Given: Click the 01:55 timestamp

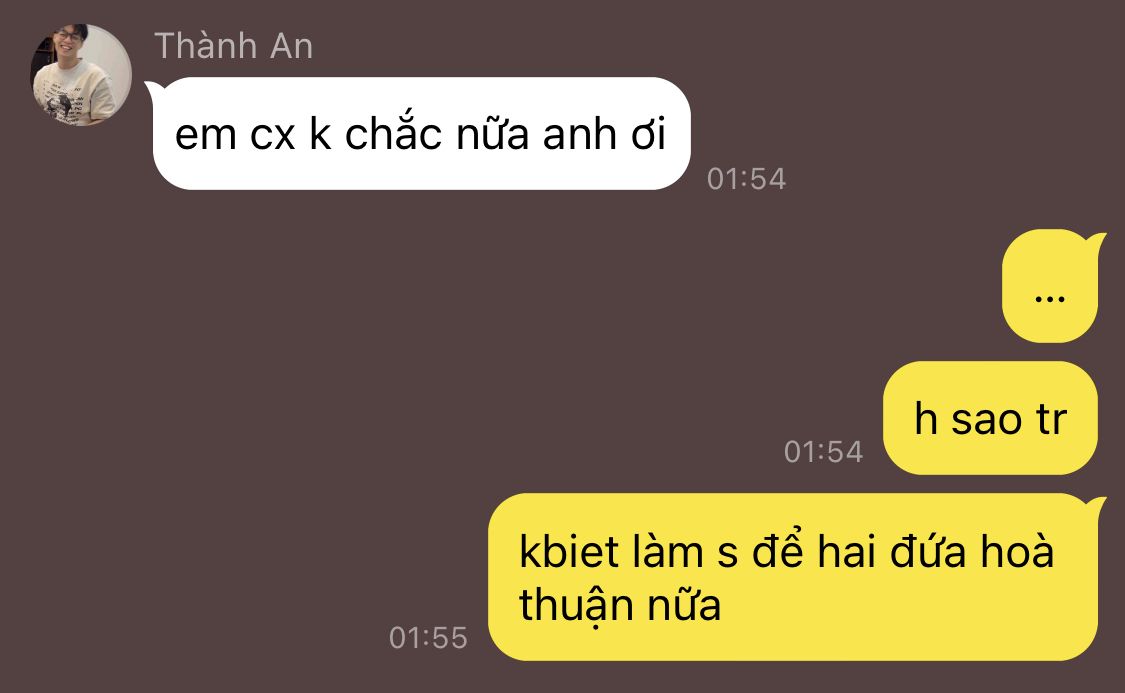Looking at the screenshot, I should (428, 638).
